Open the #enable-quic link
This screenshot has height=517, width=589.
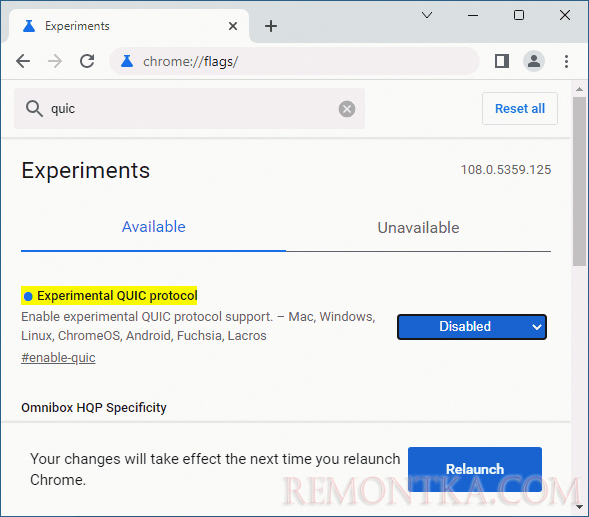tap(58, 358)
